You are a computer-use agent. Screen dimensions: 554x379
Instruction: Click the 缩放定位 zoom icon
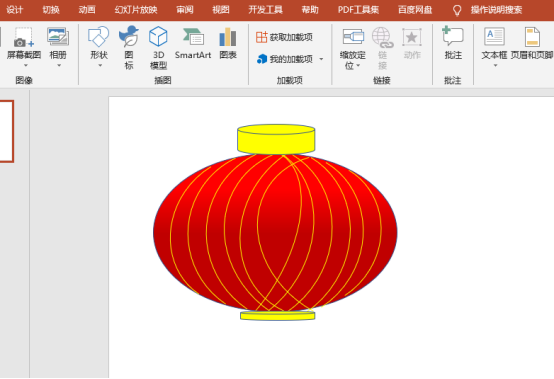[x=353, y=37]
